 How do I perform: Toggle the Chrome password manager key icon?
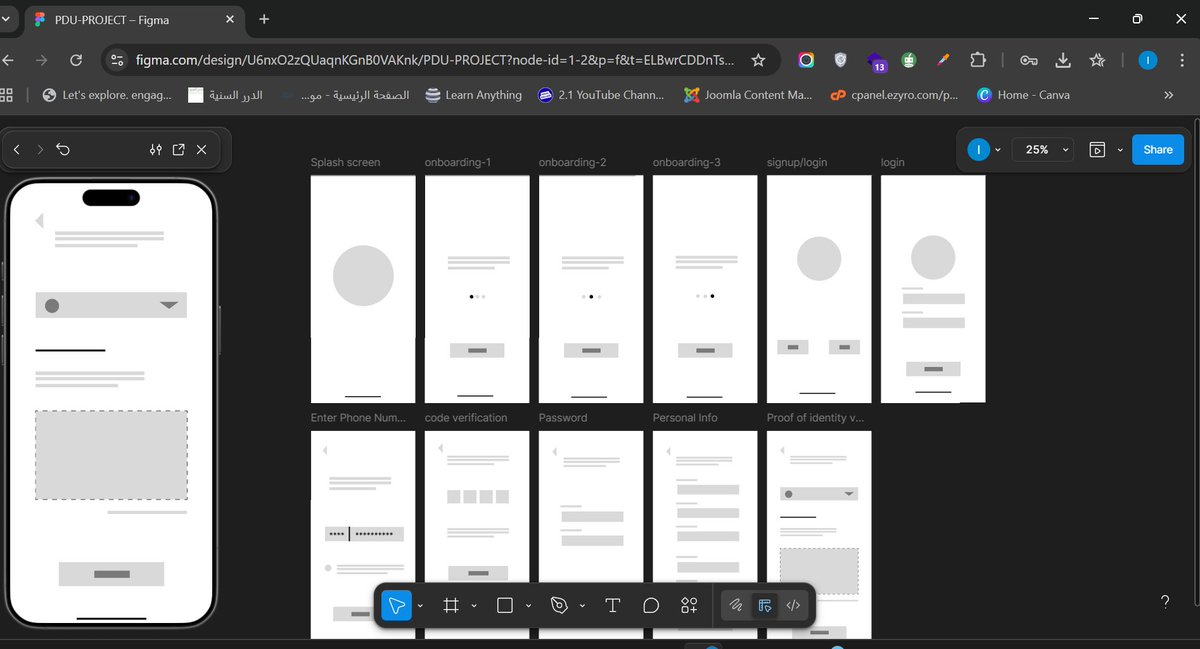pos(1029,60)
